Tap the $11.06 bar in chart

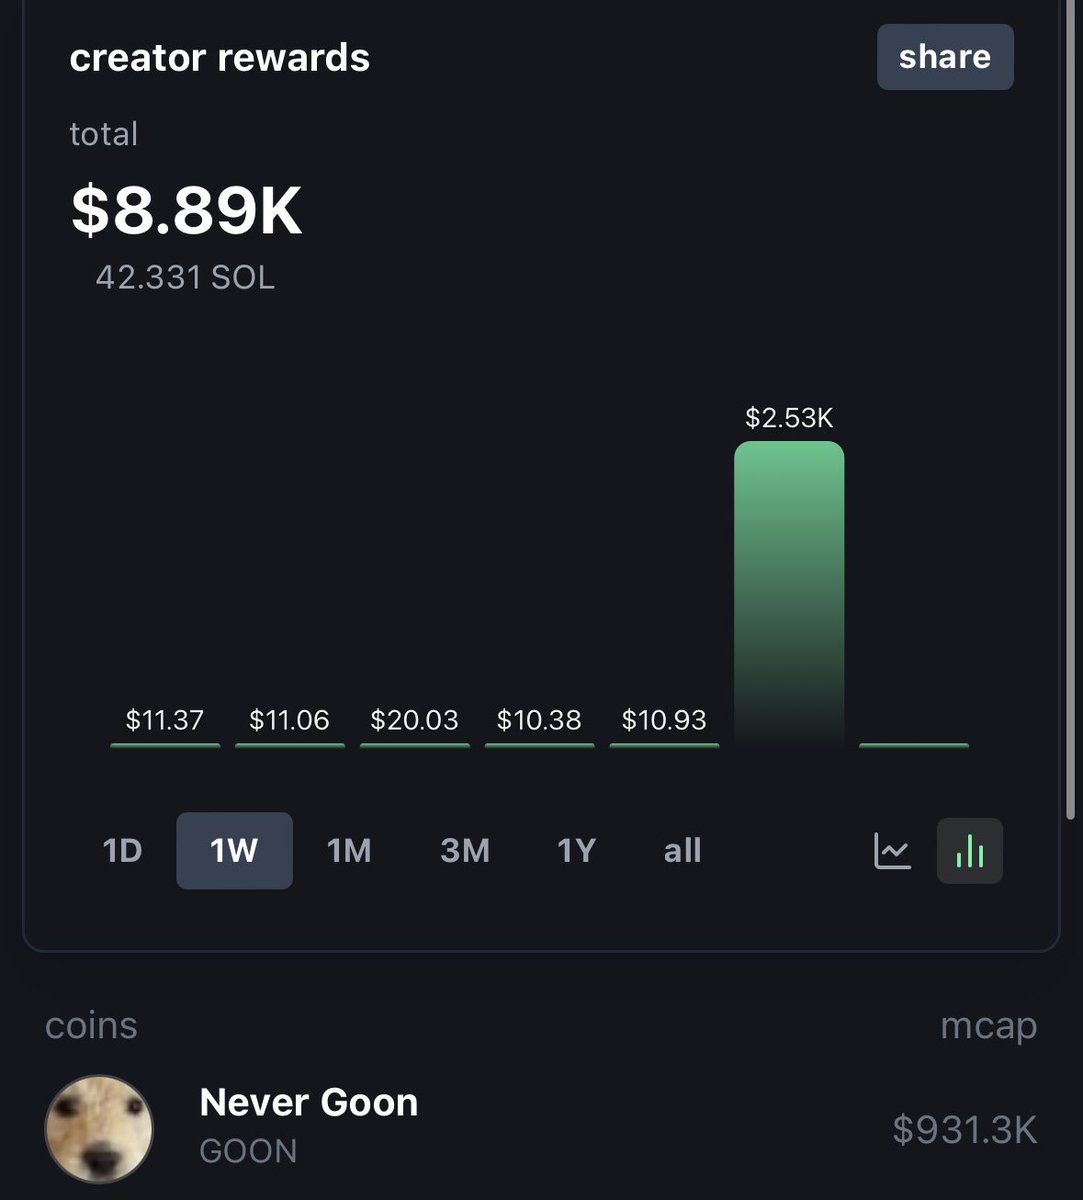coord(290,745)
